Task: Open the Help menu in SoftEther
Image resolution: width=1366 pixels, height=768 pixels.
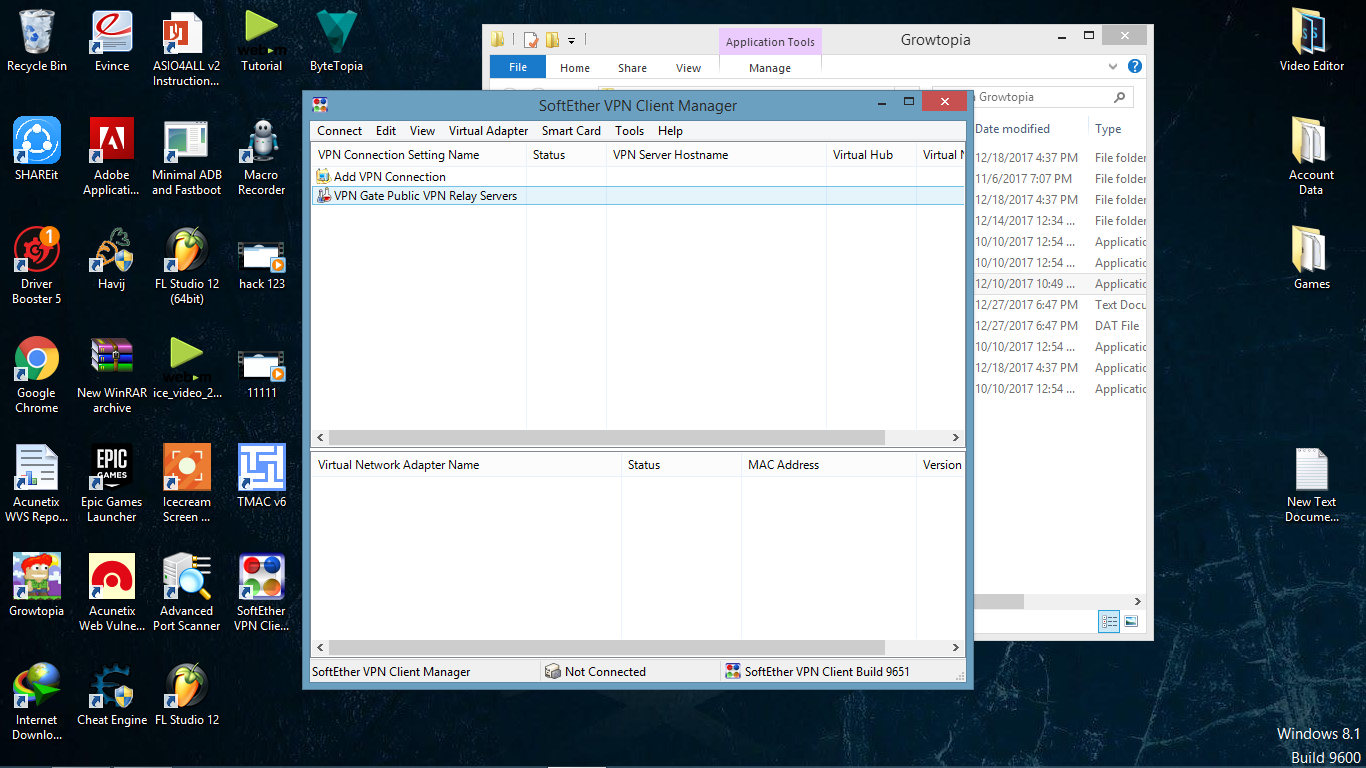Action: pos(670,131)
